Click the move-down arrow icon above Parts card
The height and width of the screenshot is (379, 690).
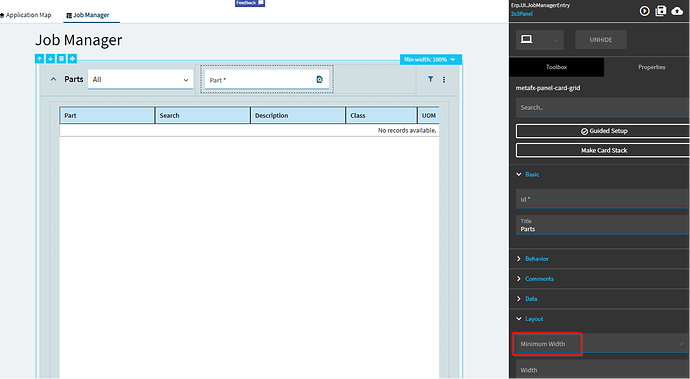click(x=51, y=58)
